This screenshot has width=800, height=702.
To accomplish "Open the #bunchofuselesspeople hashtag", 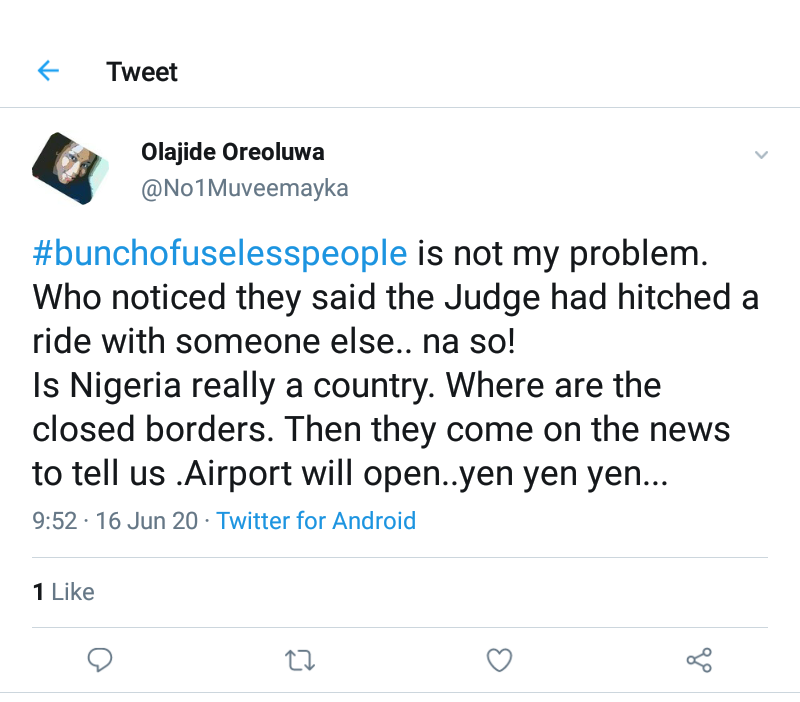I will tap(220, 253).
